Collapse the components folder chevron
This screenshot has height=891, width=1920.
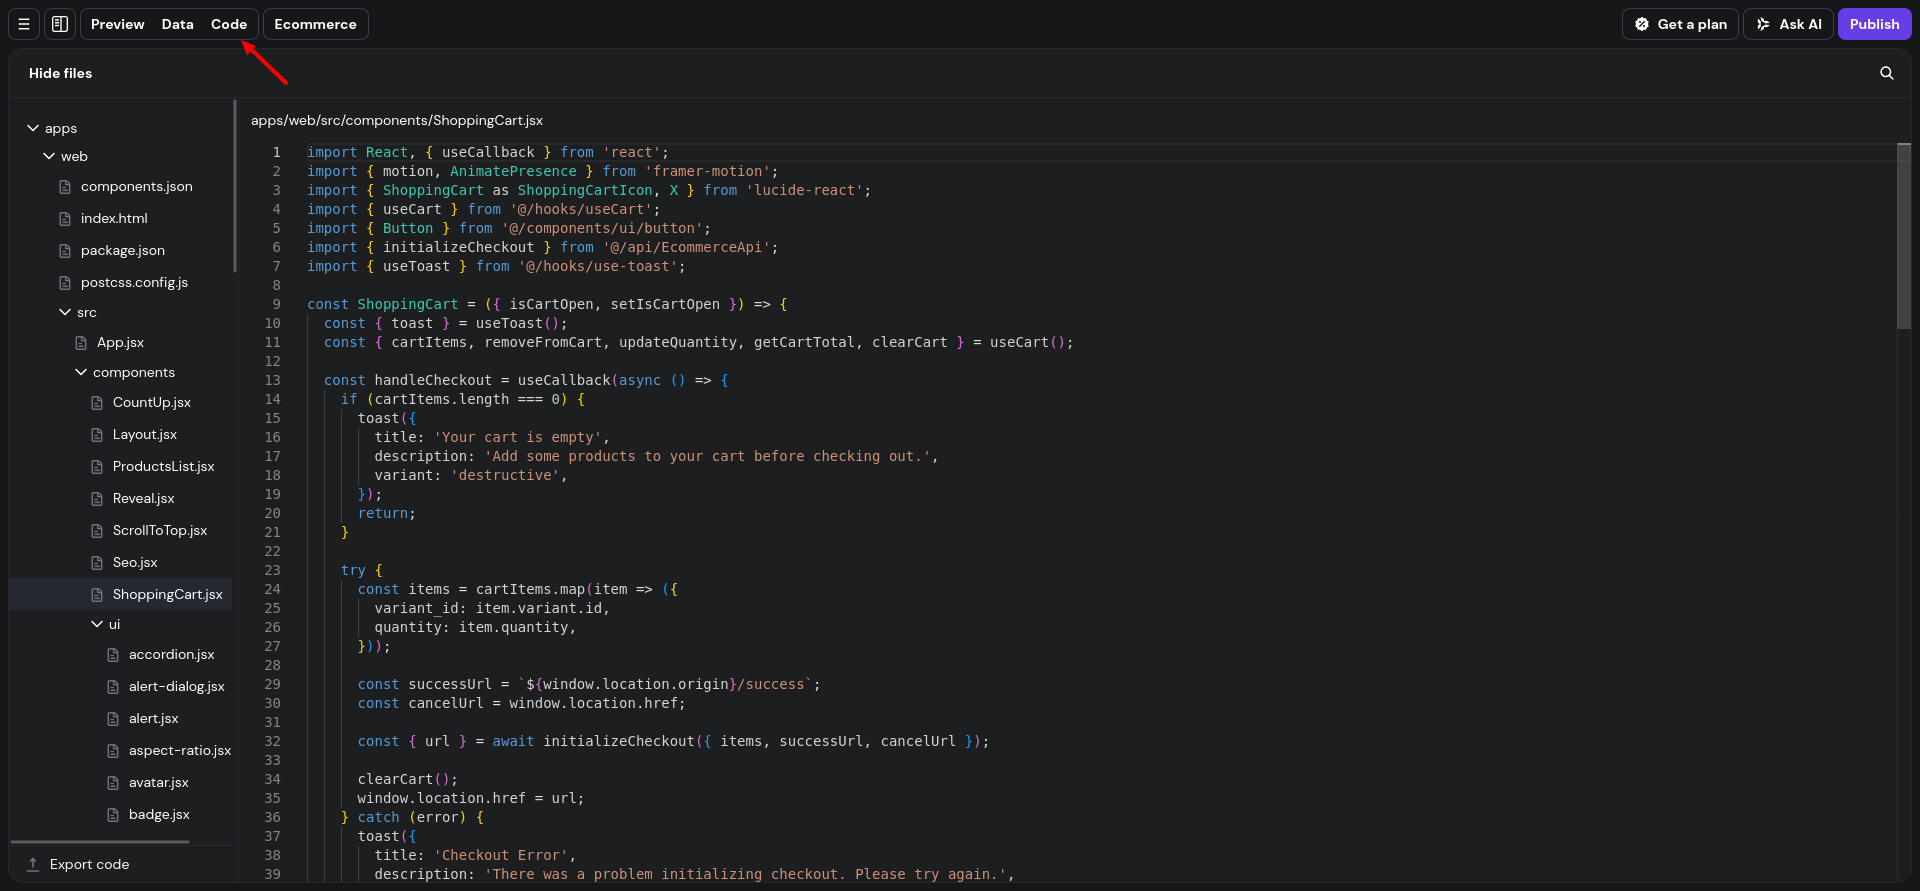[x=81, y=372]
